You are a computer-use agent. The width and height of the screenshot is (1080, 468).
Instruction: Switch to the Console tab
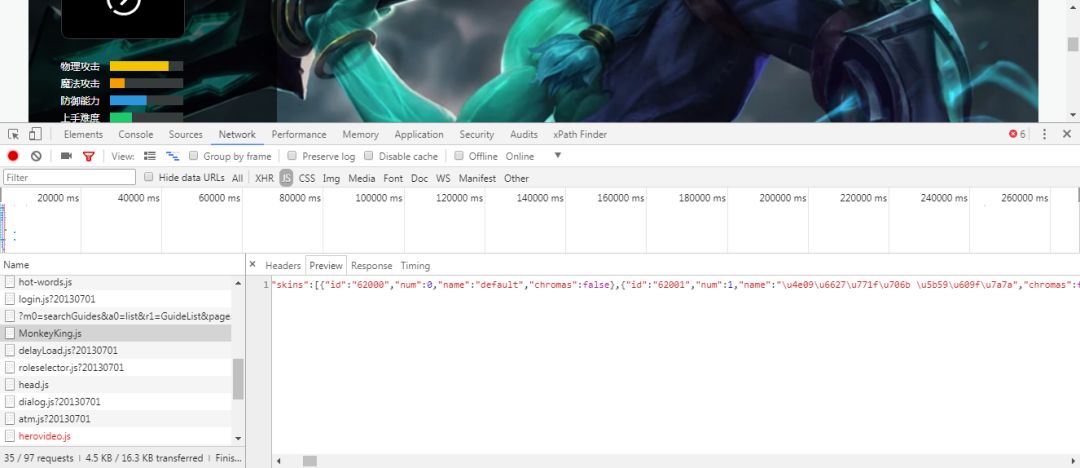[x=136, y=134]
